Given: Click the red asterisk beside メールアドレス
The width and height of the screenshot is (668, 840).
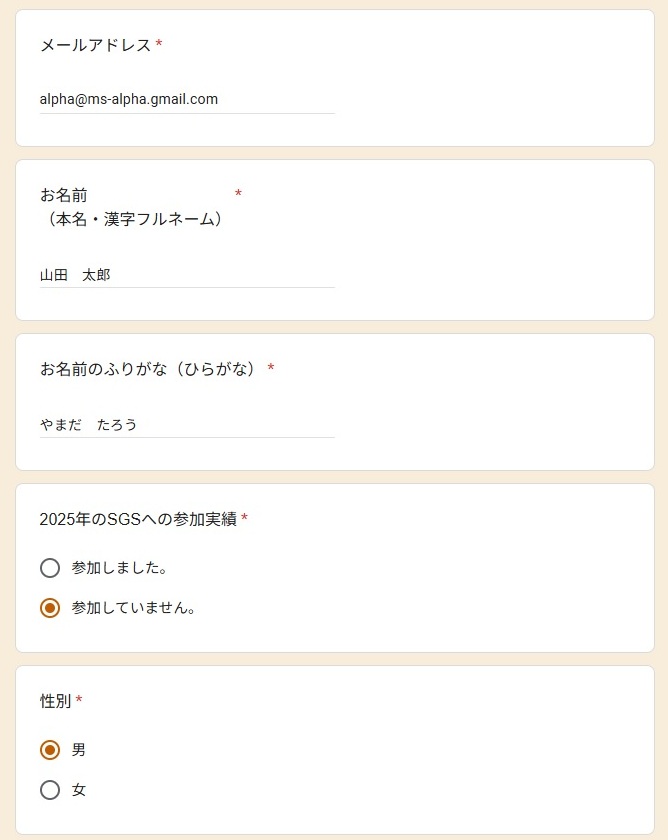Looking at the screenshot, I should 159,45.
